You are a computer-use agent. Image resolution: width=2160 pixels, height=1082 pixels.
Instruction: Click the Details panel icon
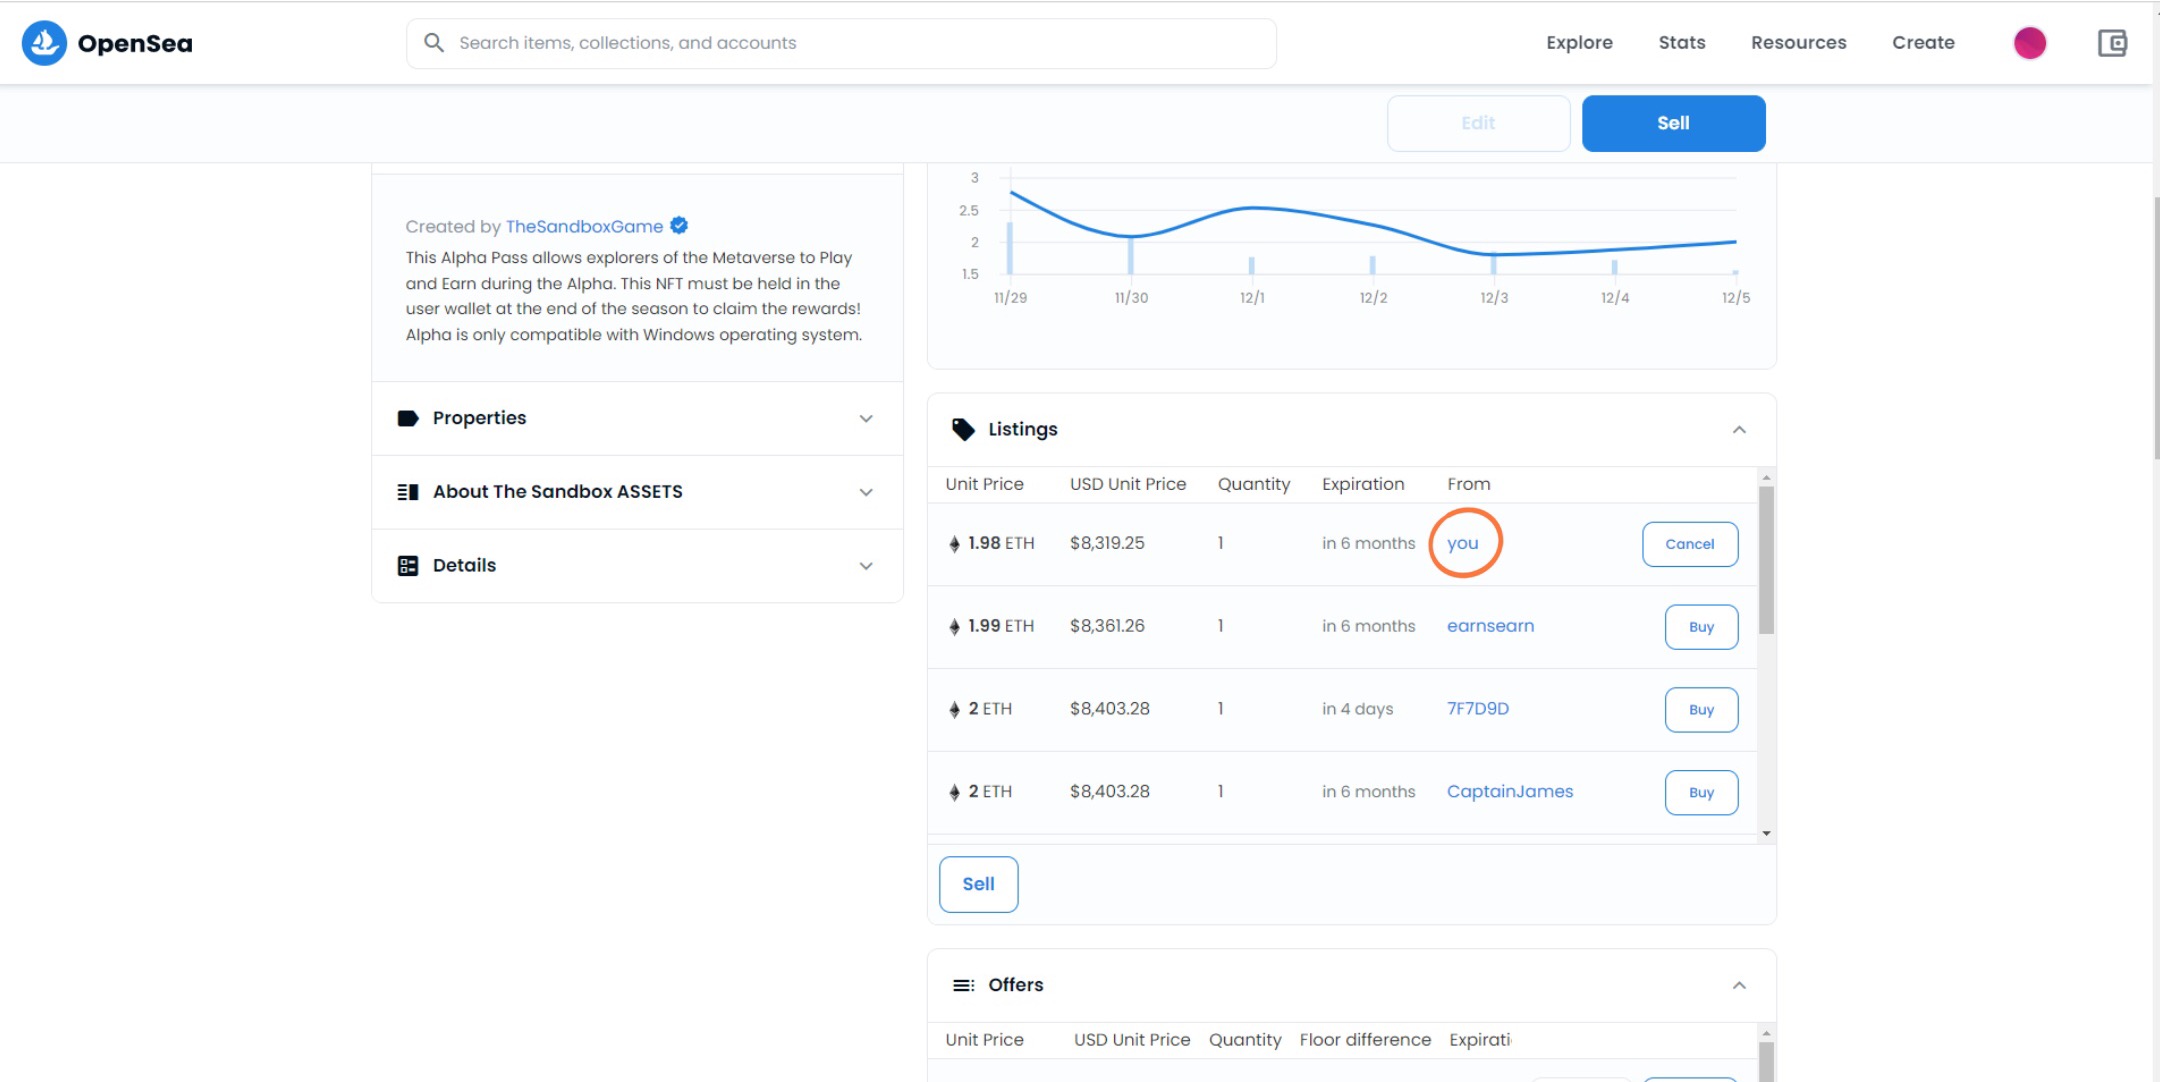coord(407,566)
